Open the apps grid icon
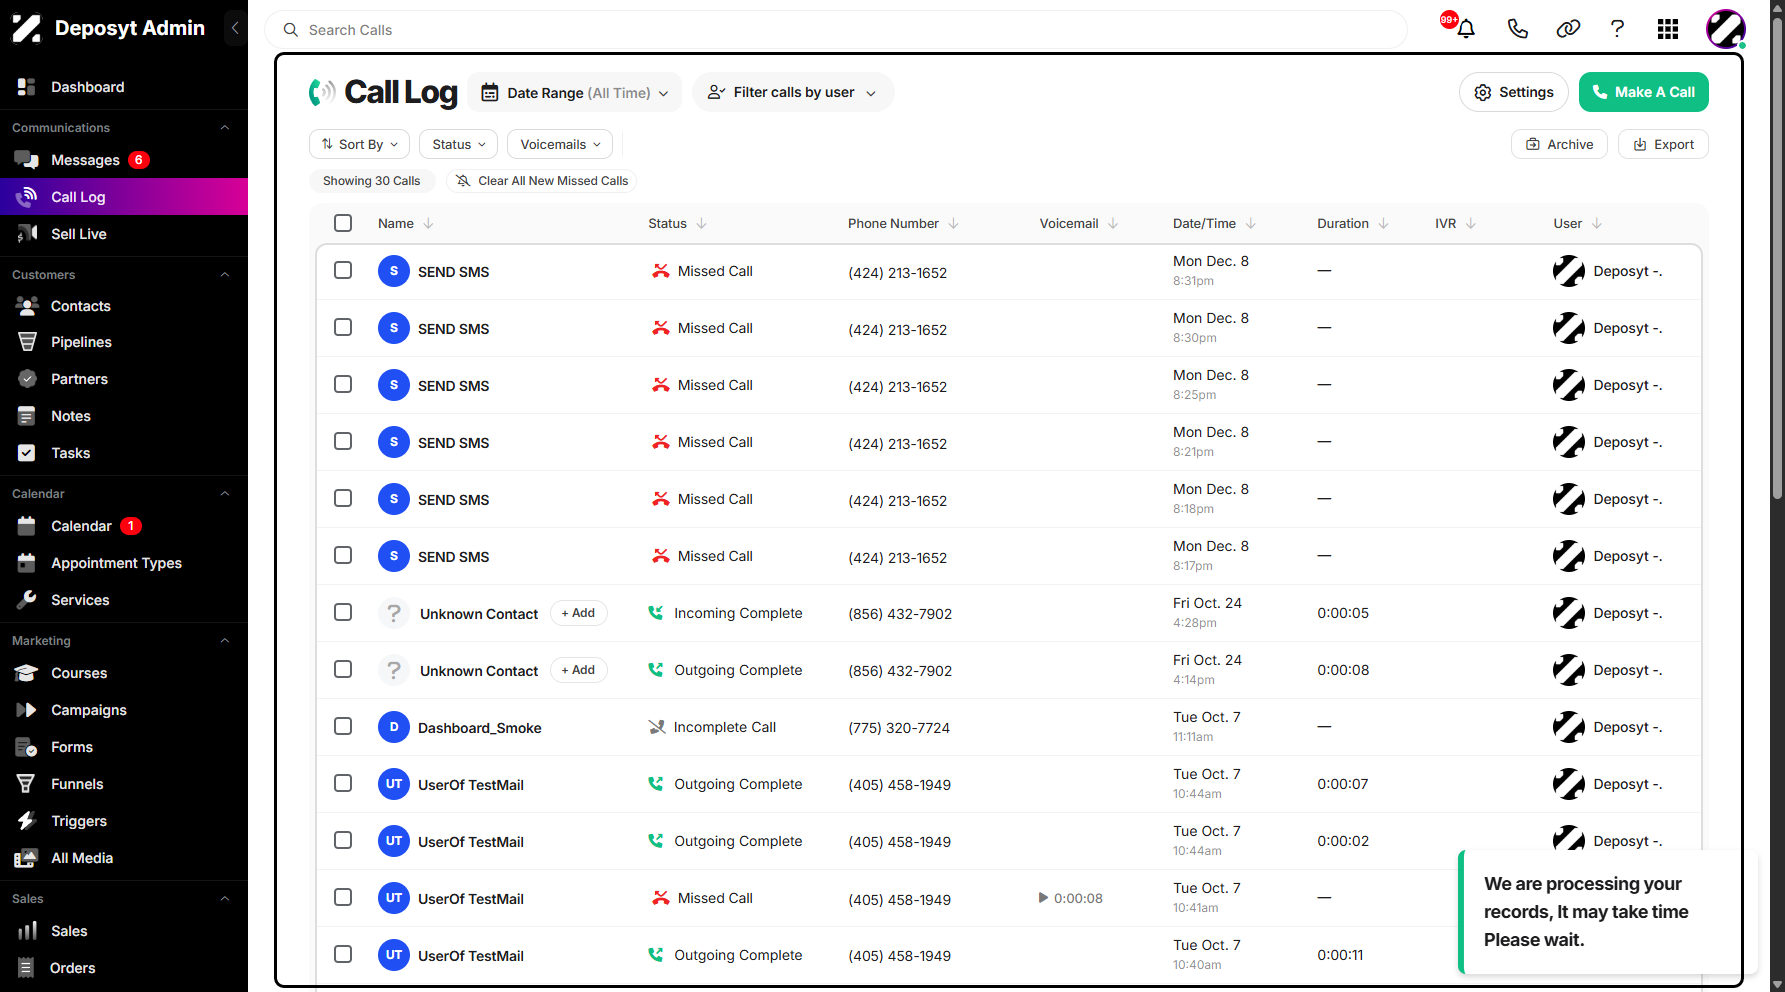Viewport: 1785px width, 992px height. click(1667, 29)
